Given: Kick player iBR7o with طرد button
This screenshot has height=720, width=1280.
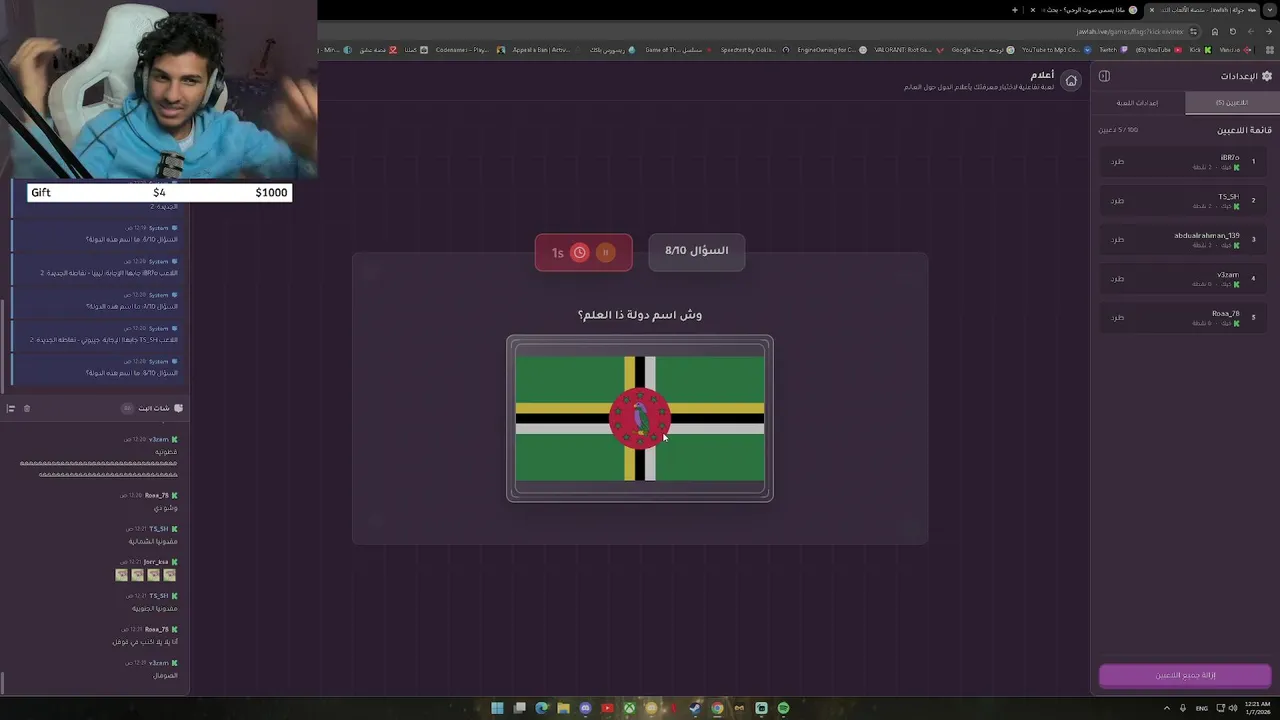Looking at the screenshot, I should pos(1117,162).
